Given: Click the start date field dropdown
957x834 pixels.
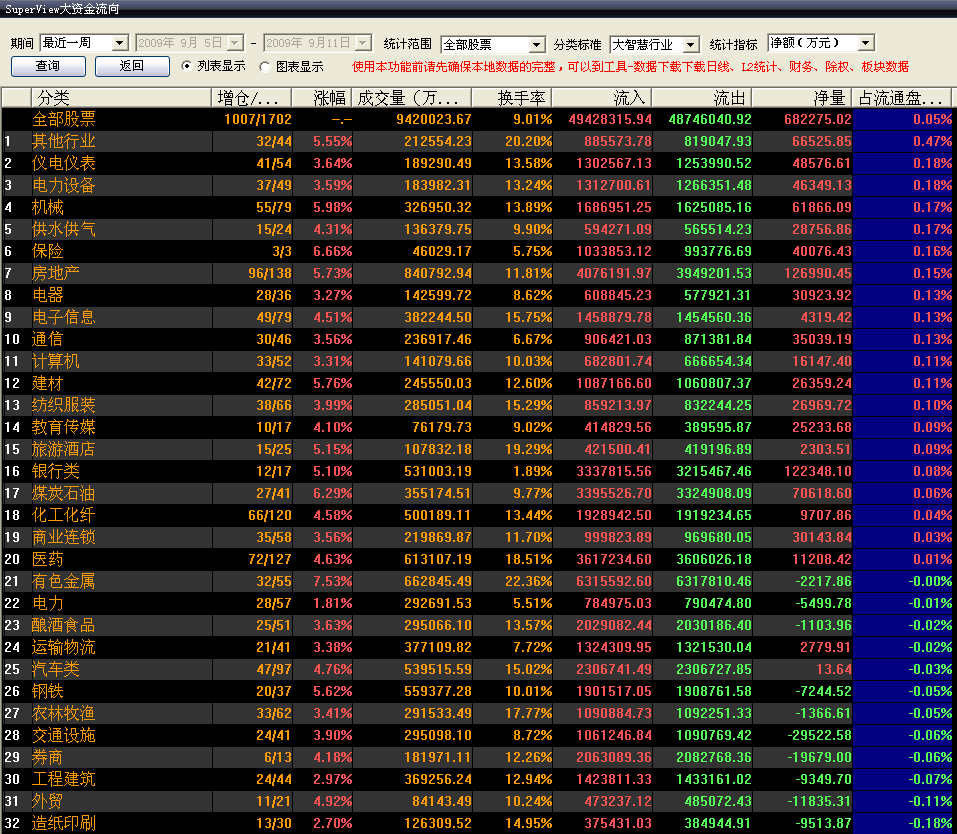Looking at the screenshot, I should point(235,43).
